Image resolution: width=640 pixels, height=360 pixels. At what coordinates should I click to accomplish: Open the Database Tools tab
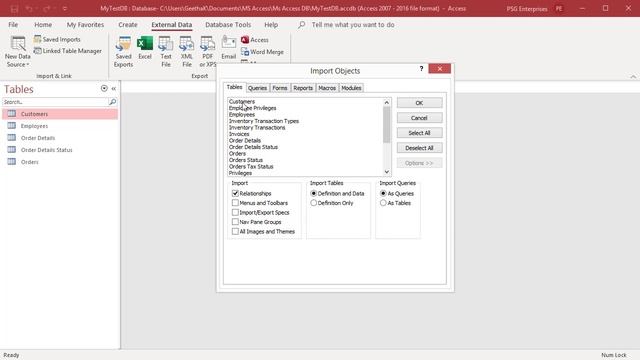pos(228,24)
